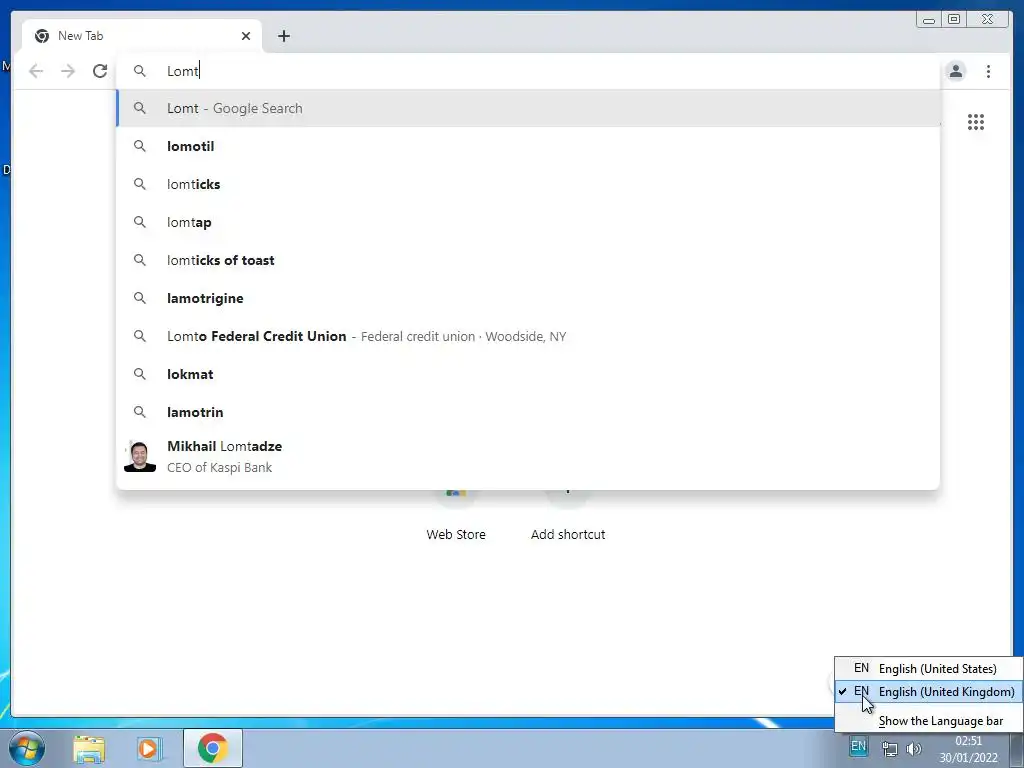The width and height of the screenshot is (1024, 768).
Task: Click the browser back arrow
Action: (x=36, y=71)
